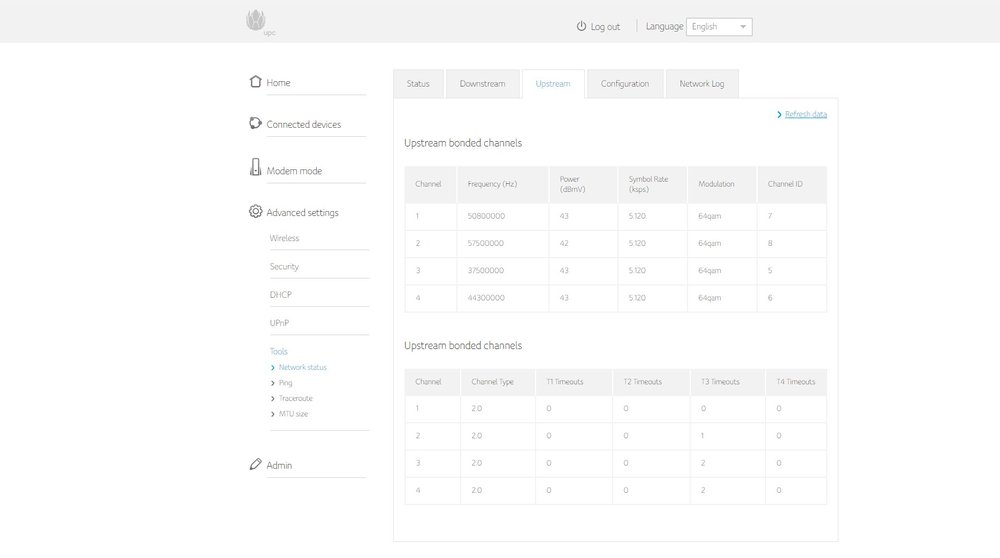Click Channel ID value 7

tap(770, 216)
